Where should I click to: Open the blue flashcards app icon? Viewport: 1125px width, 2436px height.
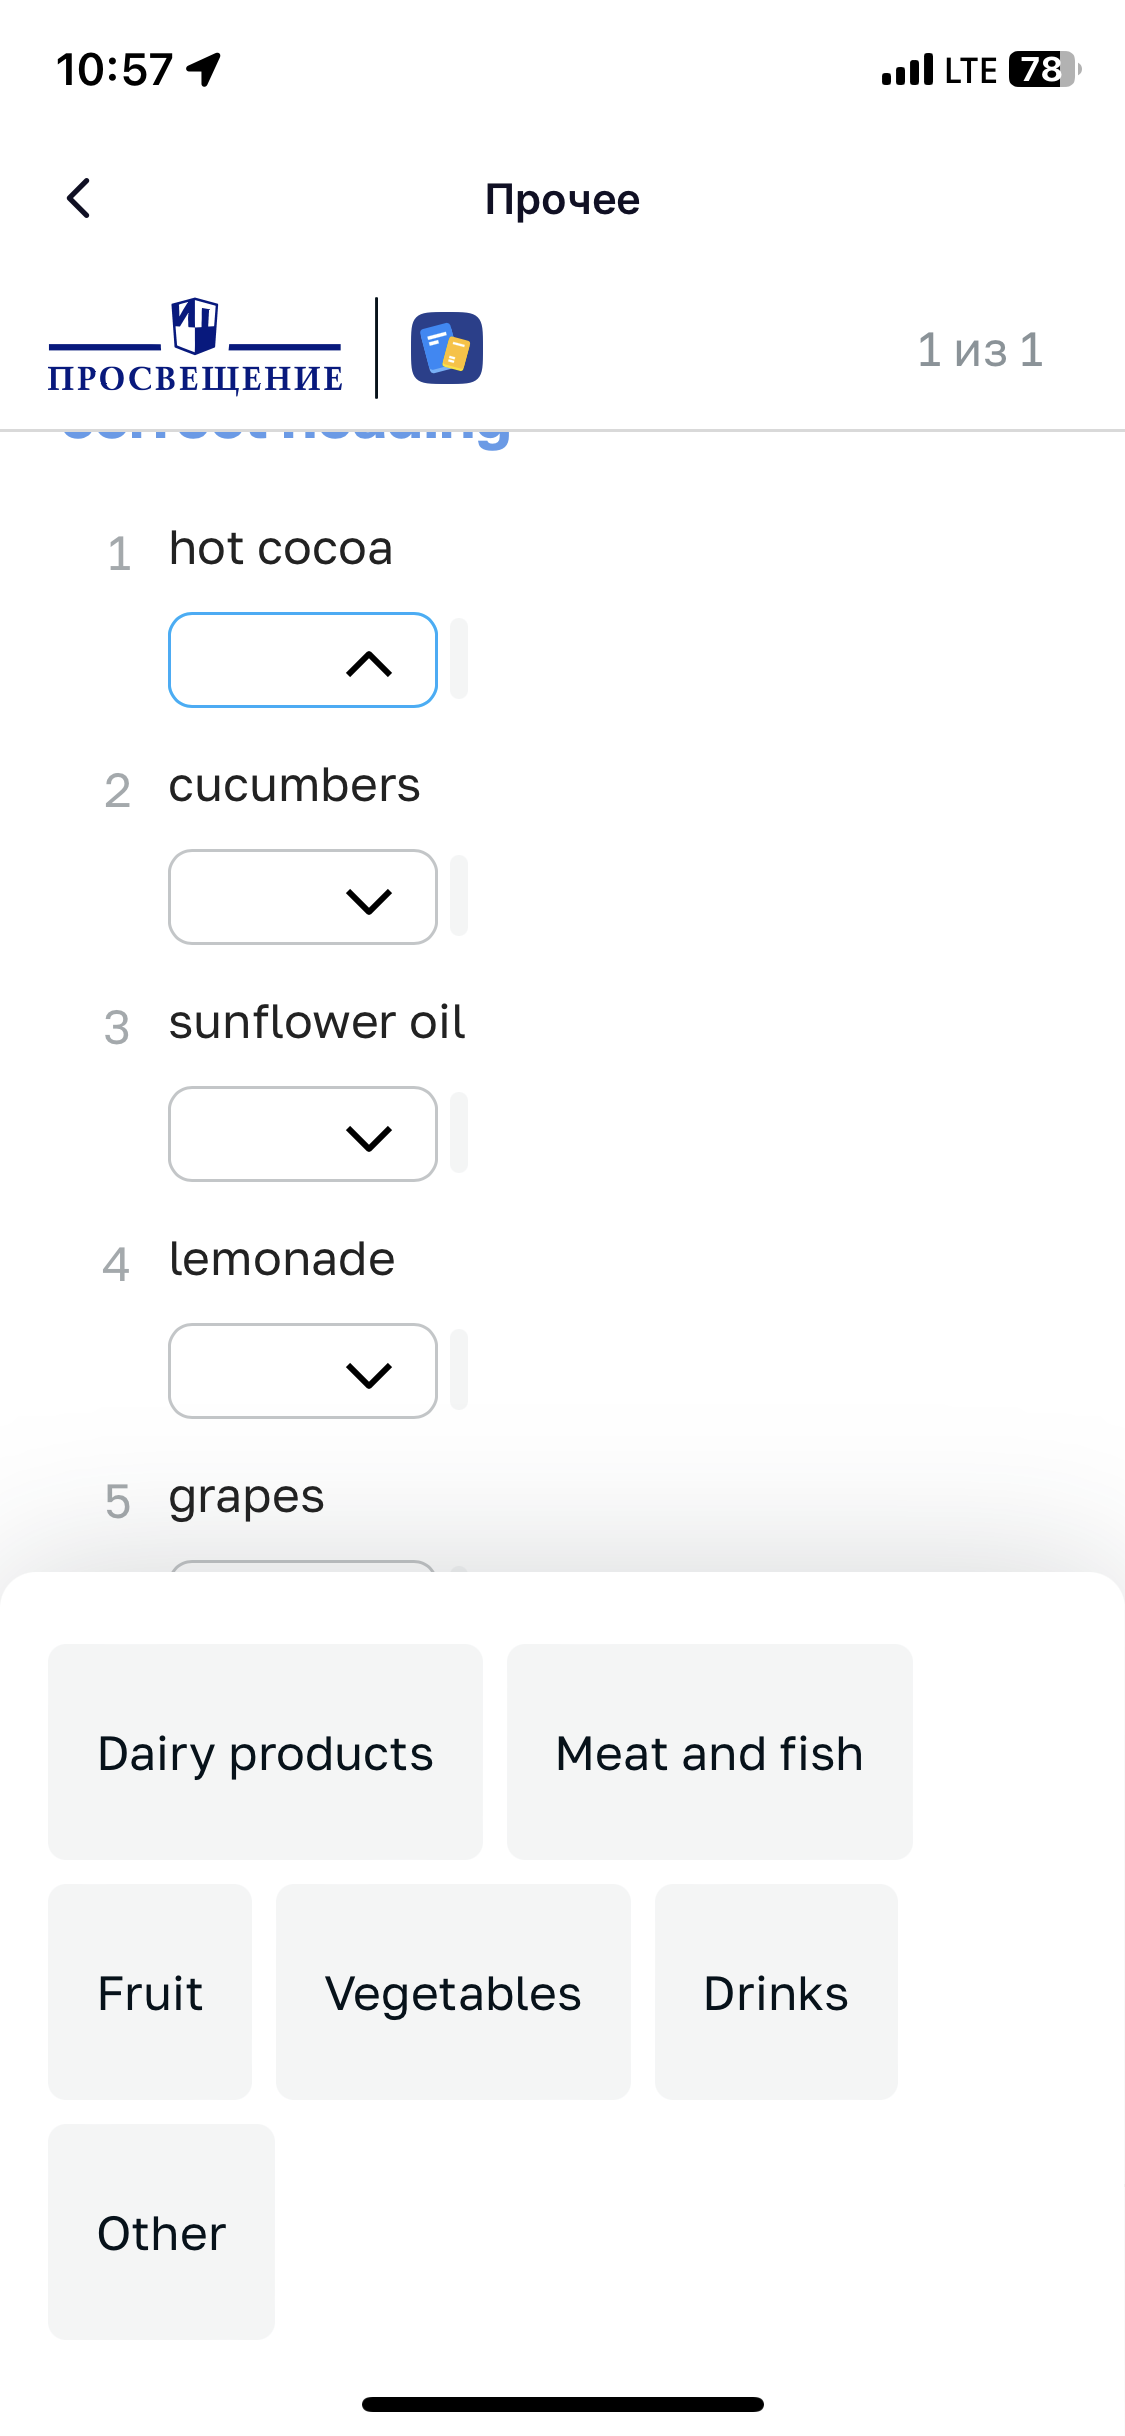pos(447,348)
